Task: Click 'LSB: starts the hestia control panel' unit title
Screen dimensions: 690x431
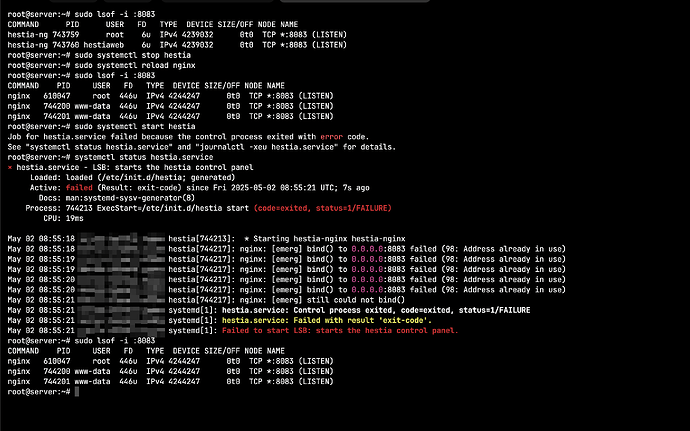Action: (173, 168)
